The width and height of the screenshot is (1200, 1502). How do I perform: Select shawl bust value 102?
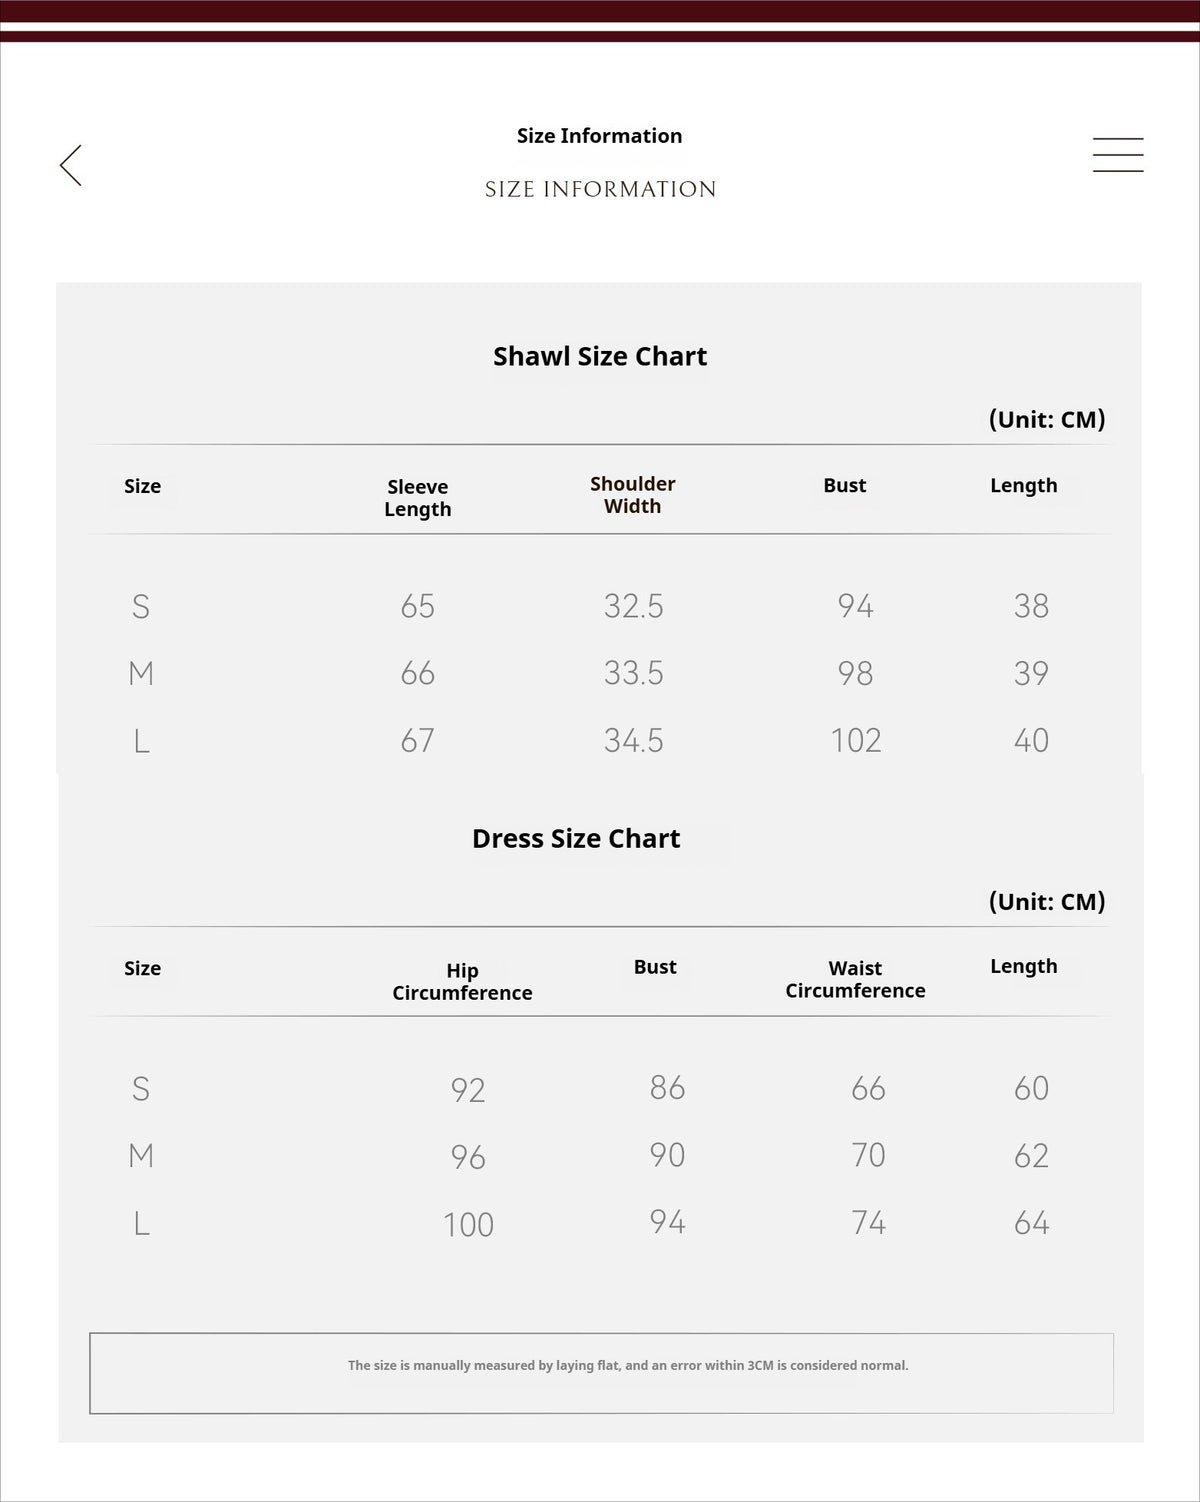coord(856,740)
